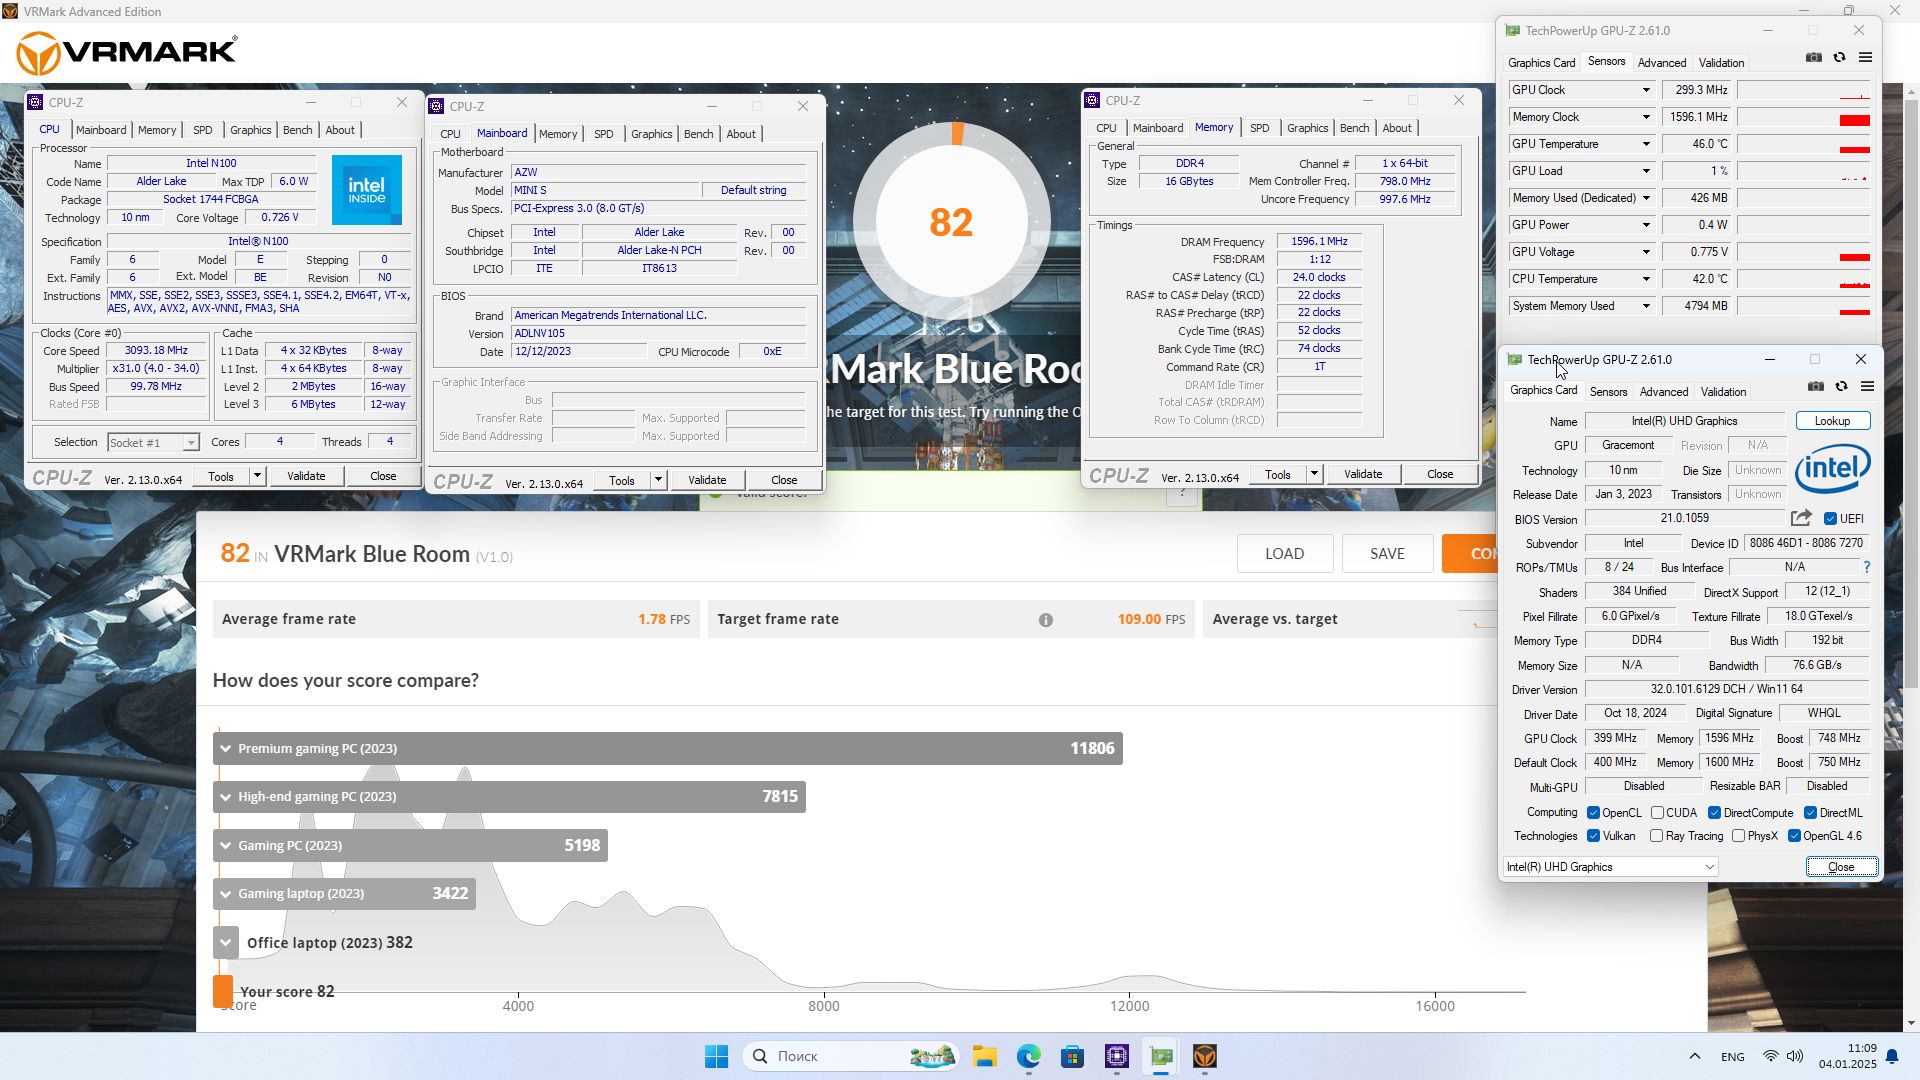The width and height of the screenshot is (1920, 1080).
Task: Click the VRMark taskbar icon
Action: click(x=1205, y=1056)
